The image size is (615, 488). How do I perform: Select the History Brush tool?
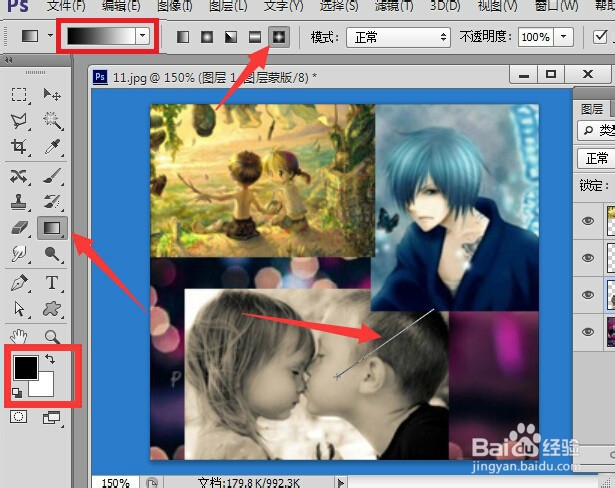pos(52,202)
